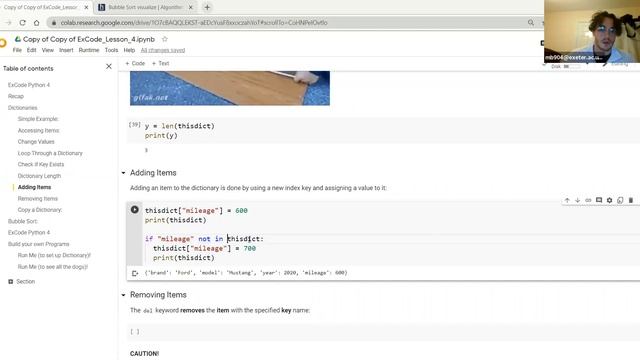
Task: Add a new Code cell
Action: pos(135,63)
